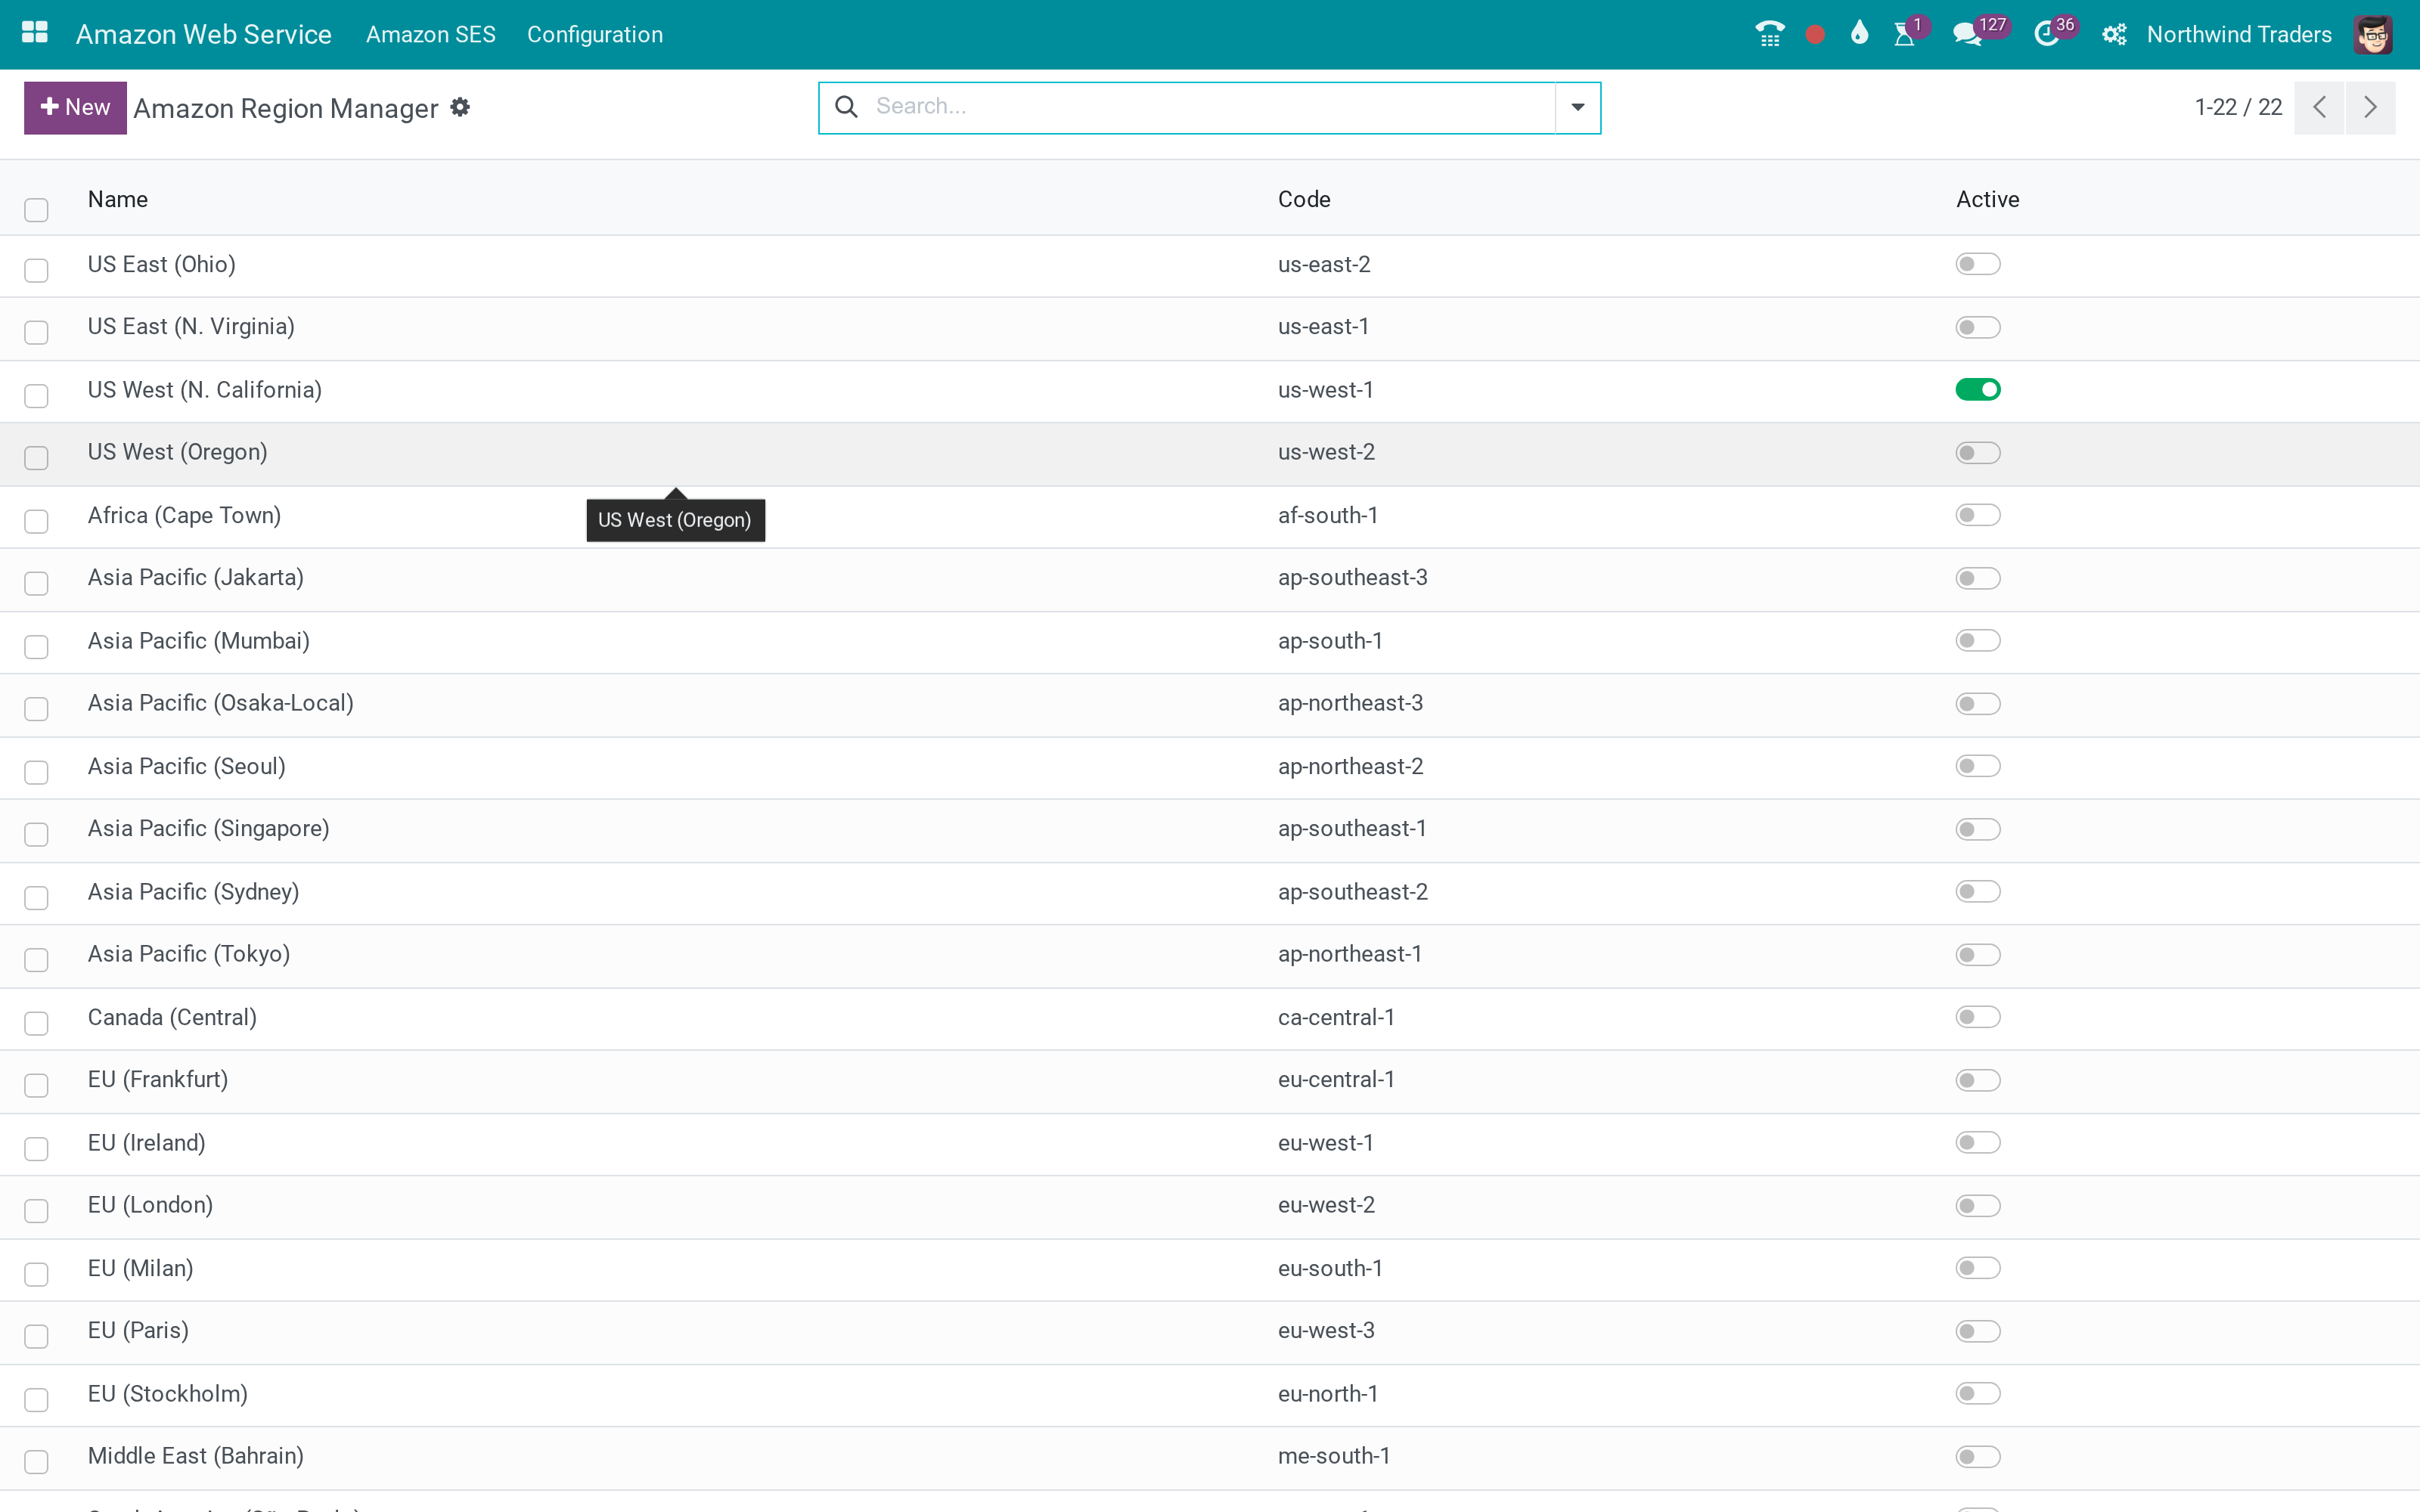The width and height of the screenshot is (2420, 1512).
Task: Enable the us-west-2 Active toggle
Action: tap(1977, 453)
